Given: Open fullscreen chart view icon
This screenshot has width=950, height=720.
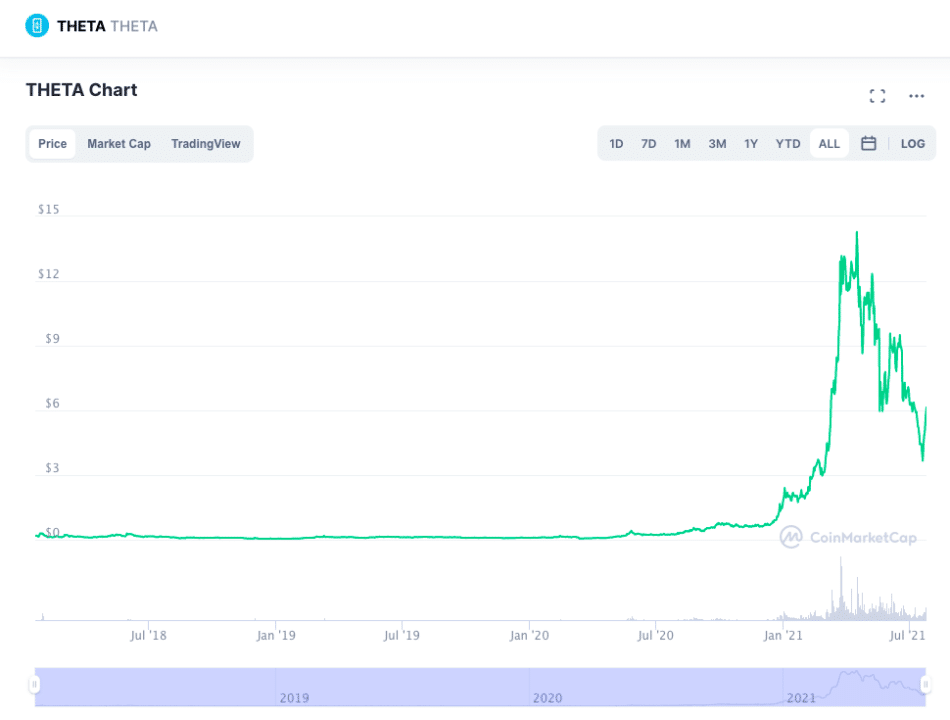Looking at the screenshot, I should coord(877,96).
